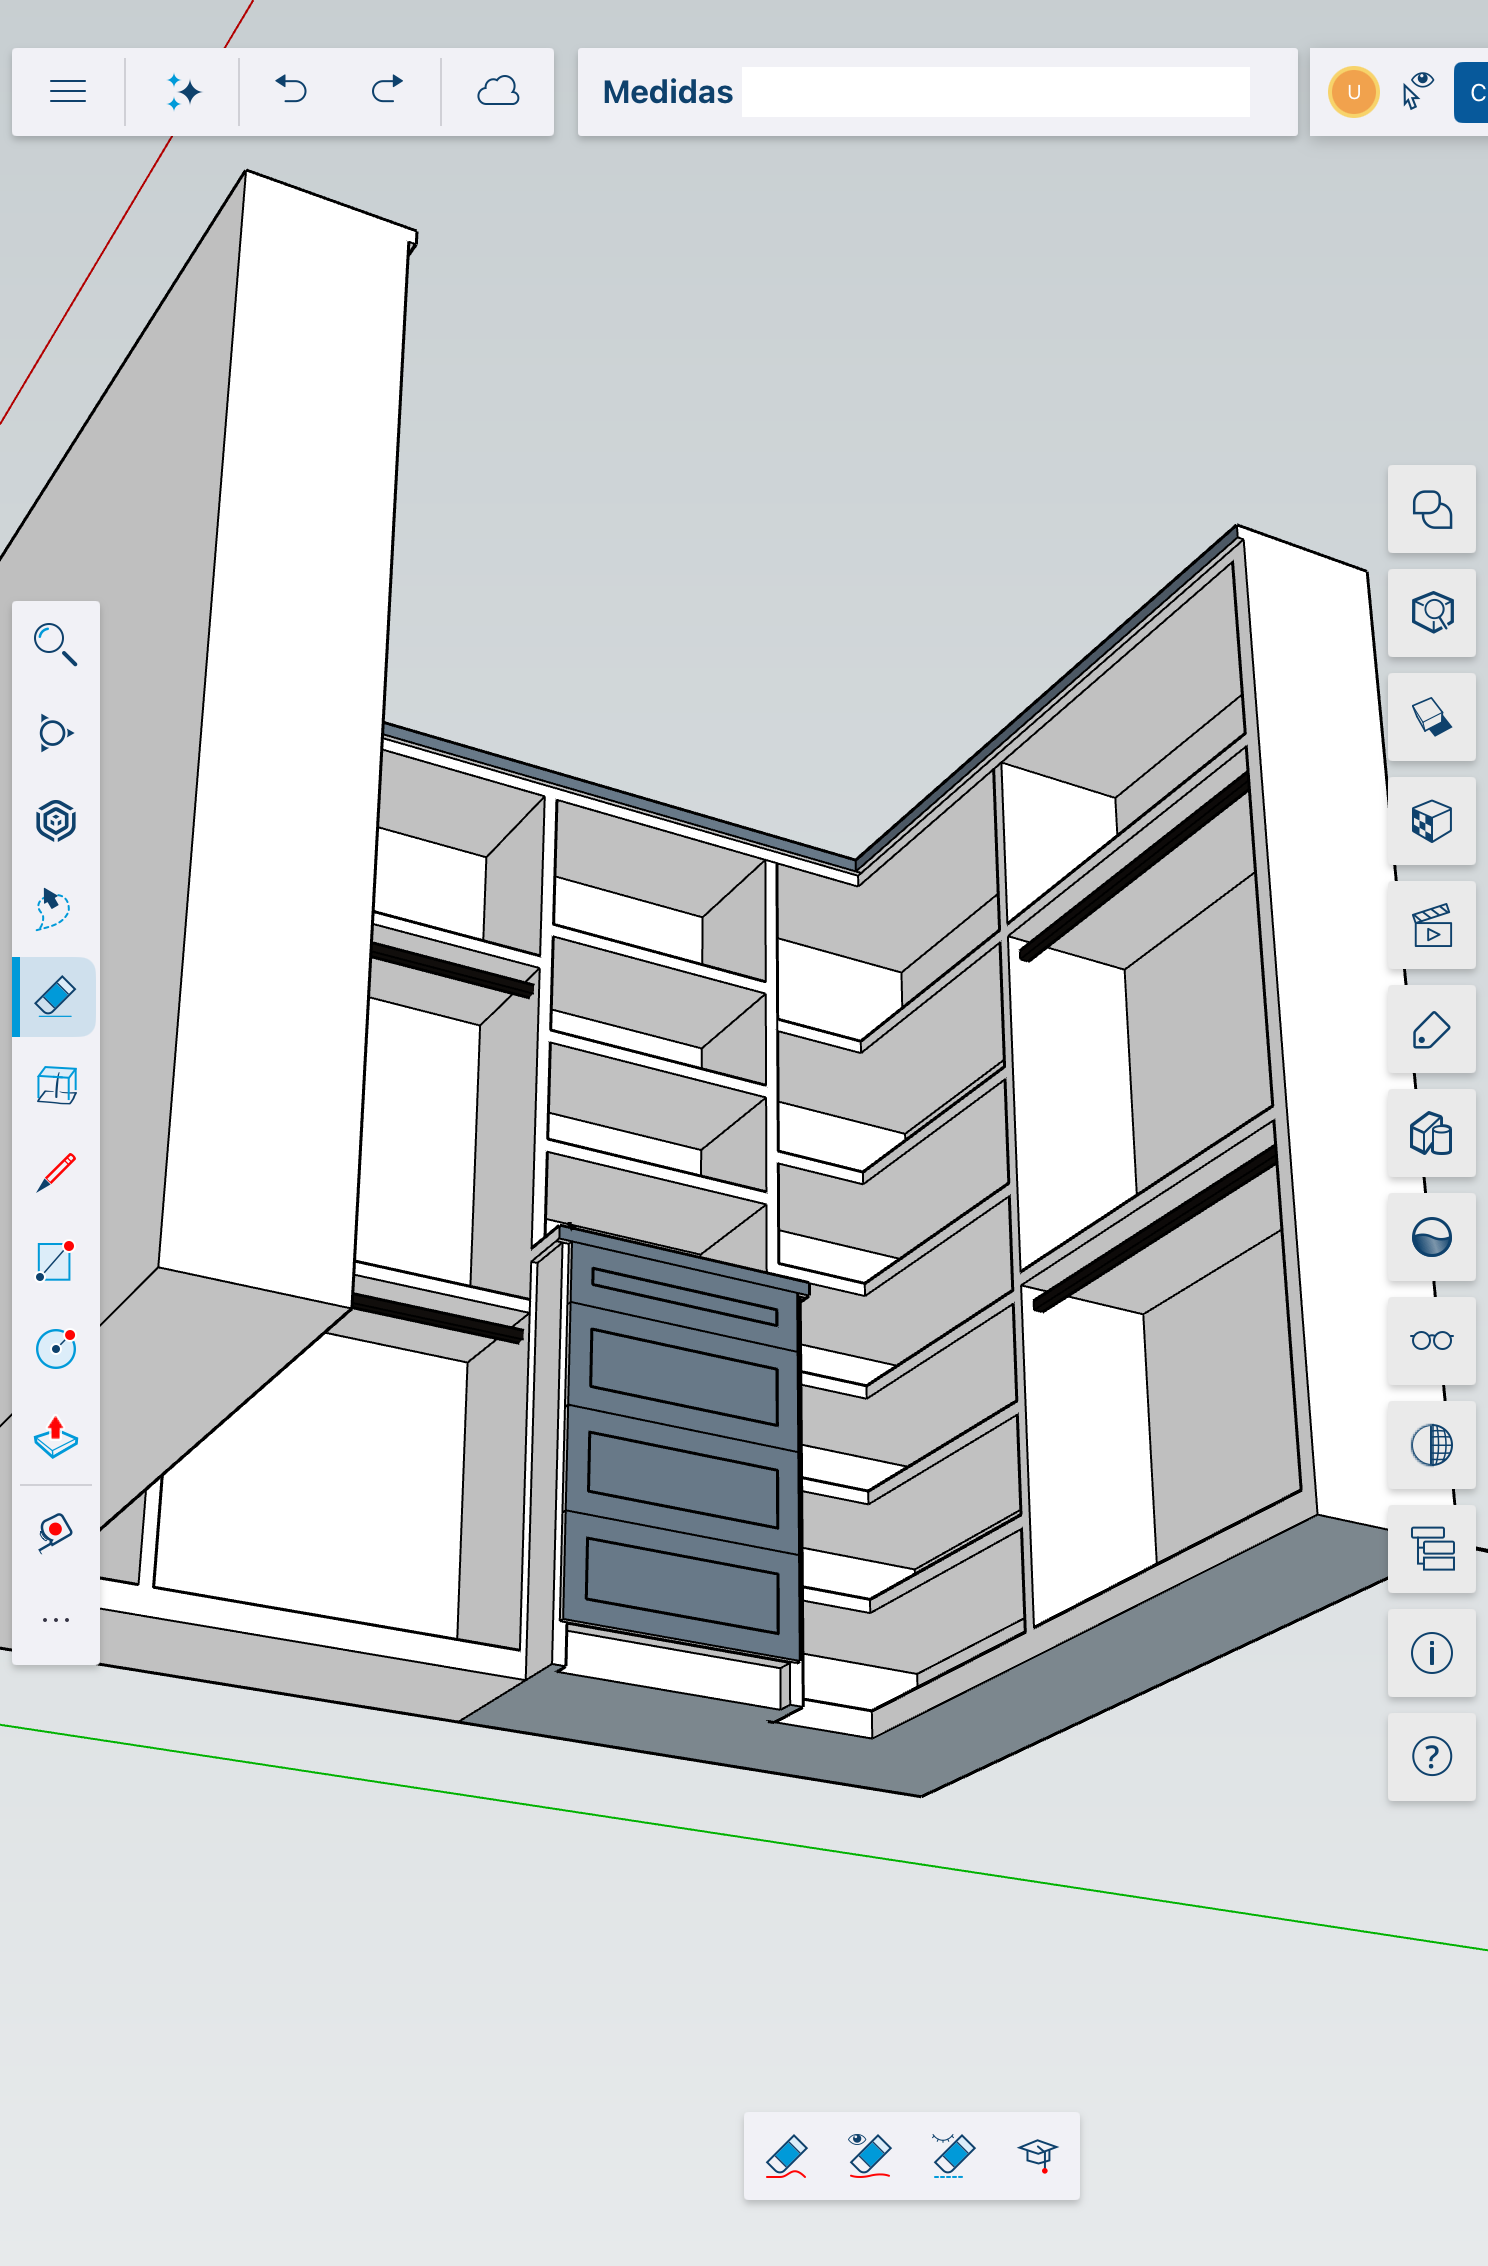Open the cloud save status icon
The height and width of the screenshot is (2266, 1488).
[x=497, y=91]
